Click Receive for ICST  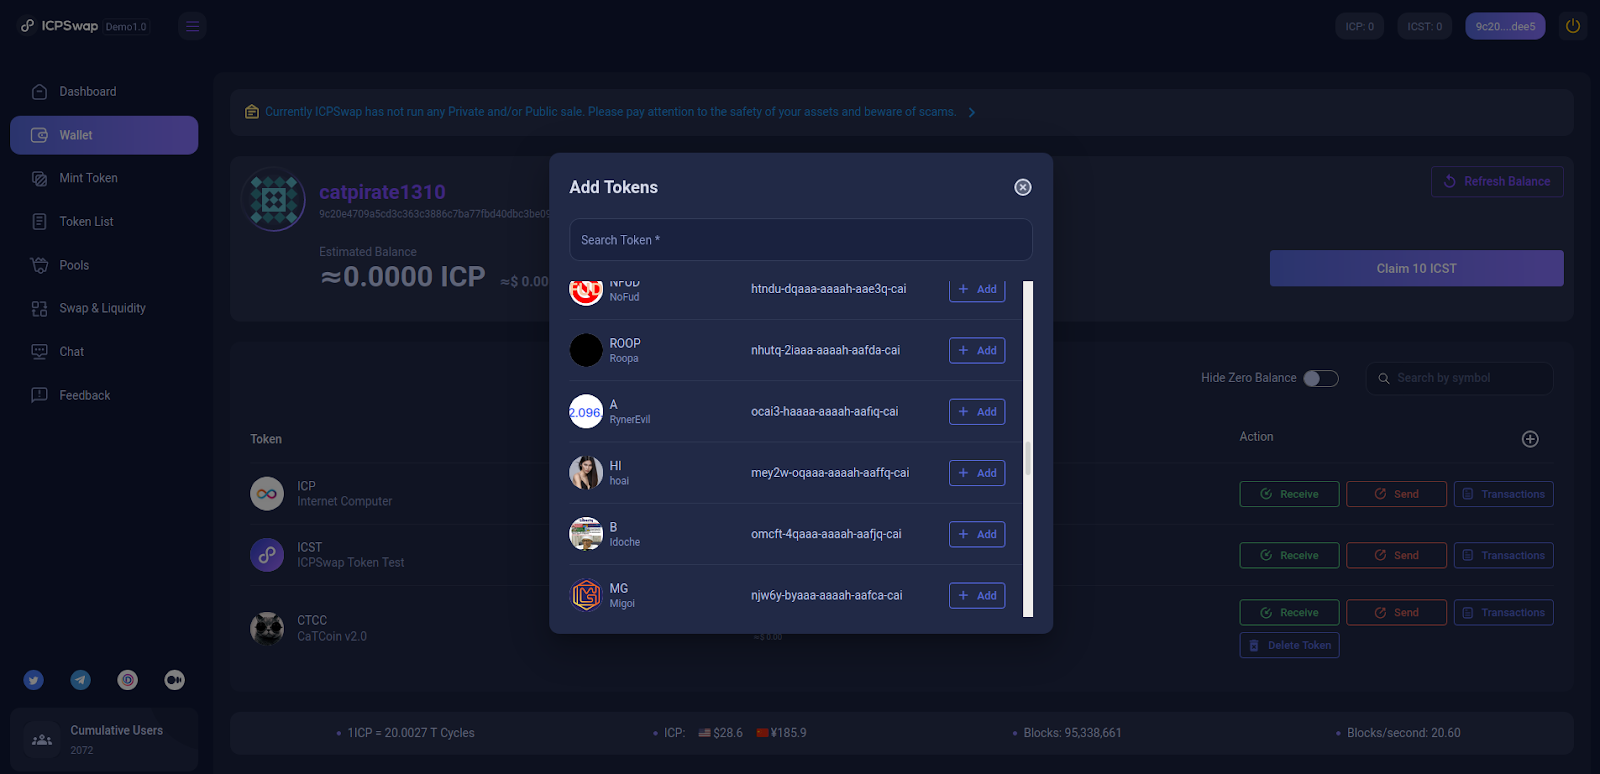(1289, 555)
